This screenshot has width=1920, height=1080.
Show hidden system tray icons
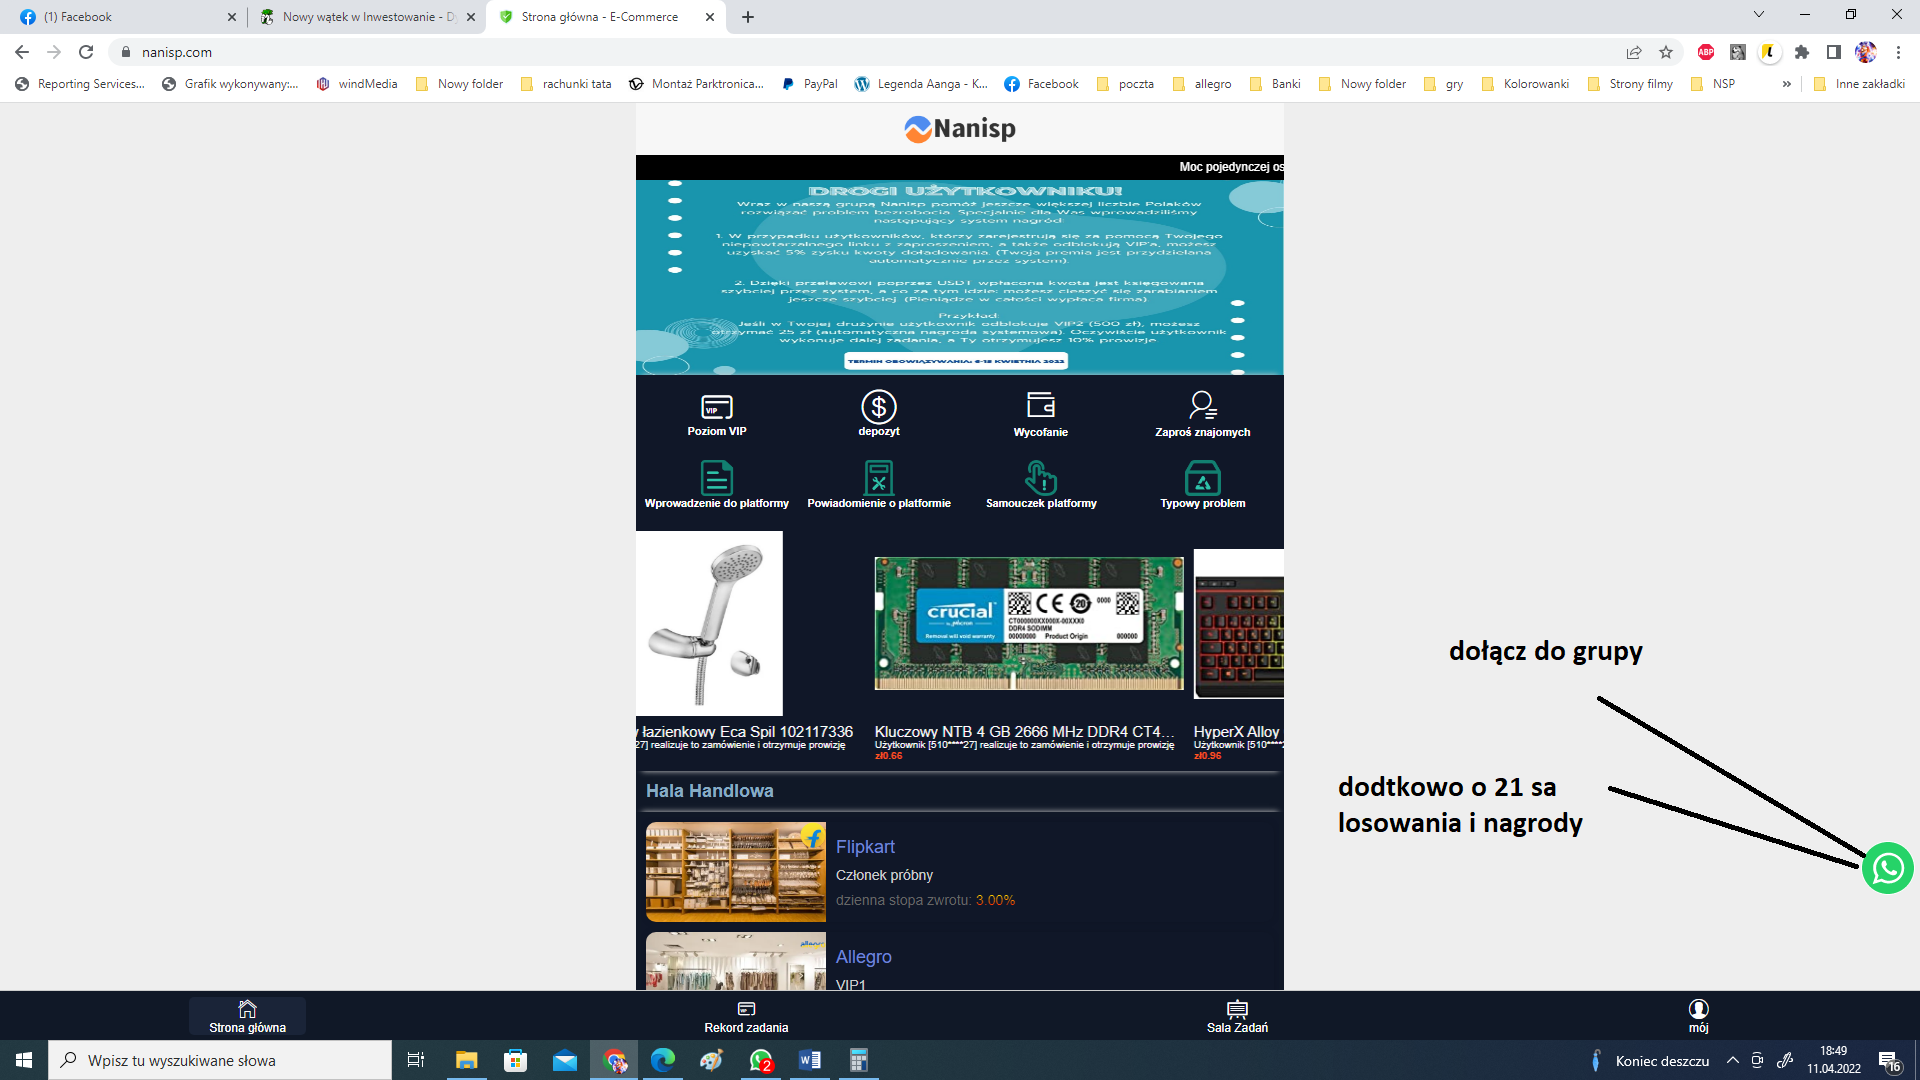1733,1060
